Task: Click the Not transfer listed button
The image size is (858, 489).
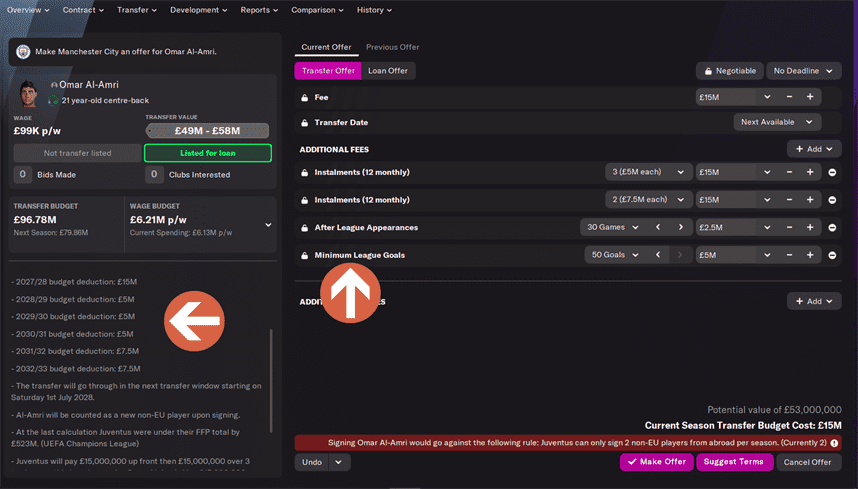Action: coord(77,153)
